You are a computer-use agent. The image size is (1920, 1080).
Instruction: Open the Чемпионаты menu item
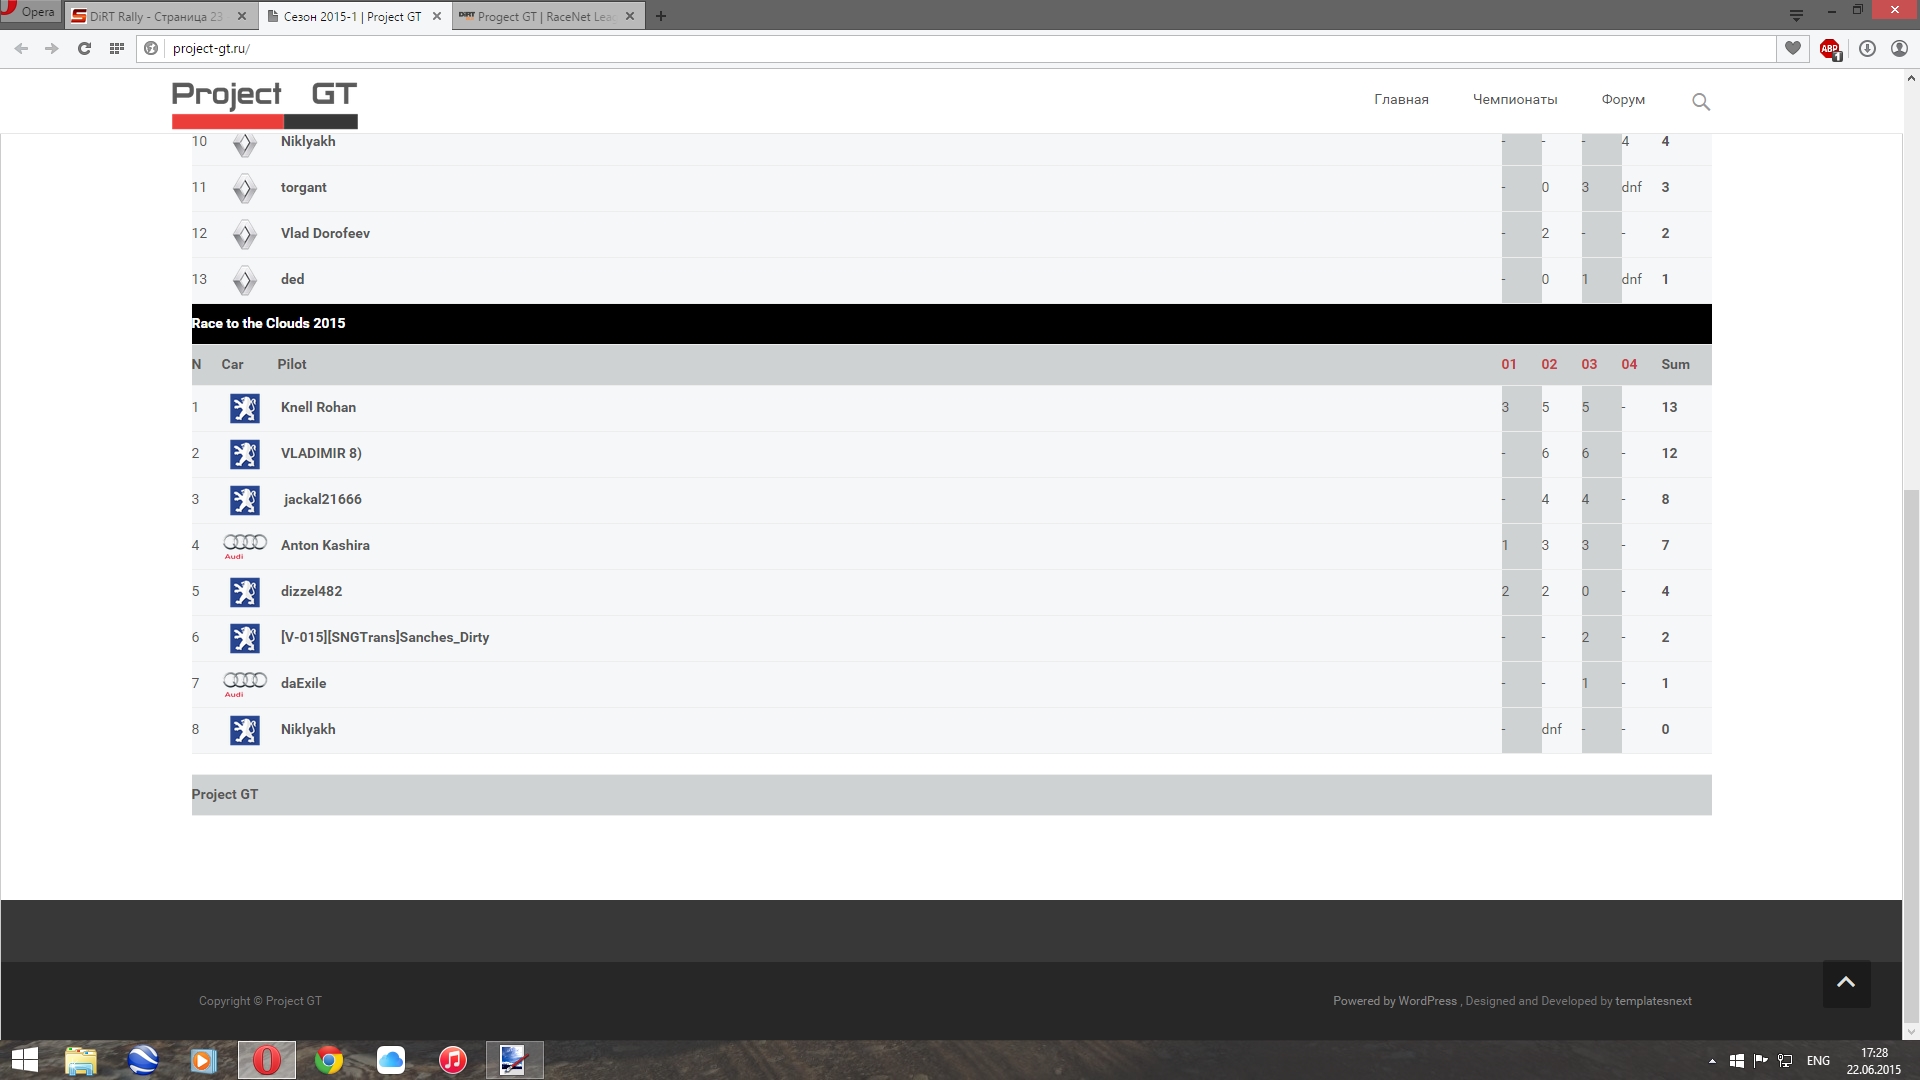[x=1514, y=100]
